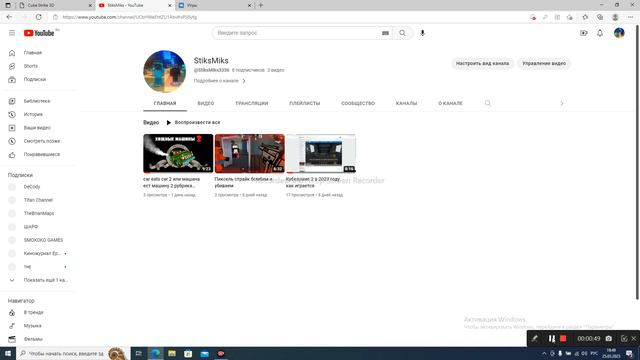Expand Подробнее о канале chevron
The width and height of the screenshot is (640, 360).
(x=244, y=81)
